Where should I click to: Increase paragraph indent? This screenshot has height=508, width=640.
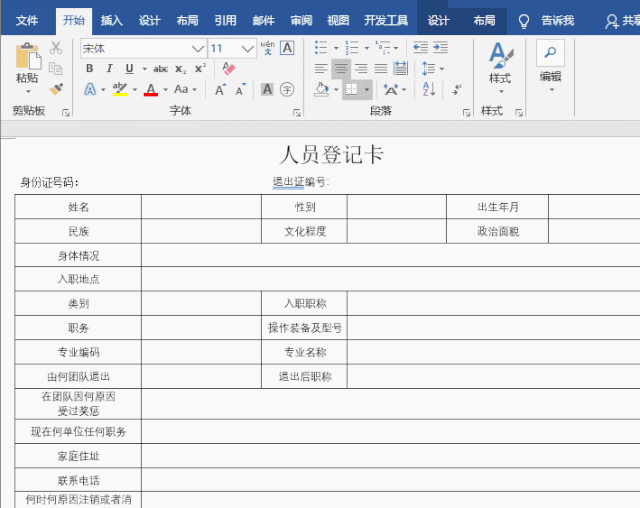440,48
